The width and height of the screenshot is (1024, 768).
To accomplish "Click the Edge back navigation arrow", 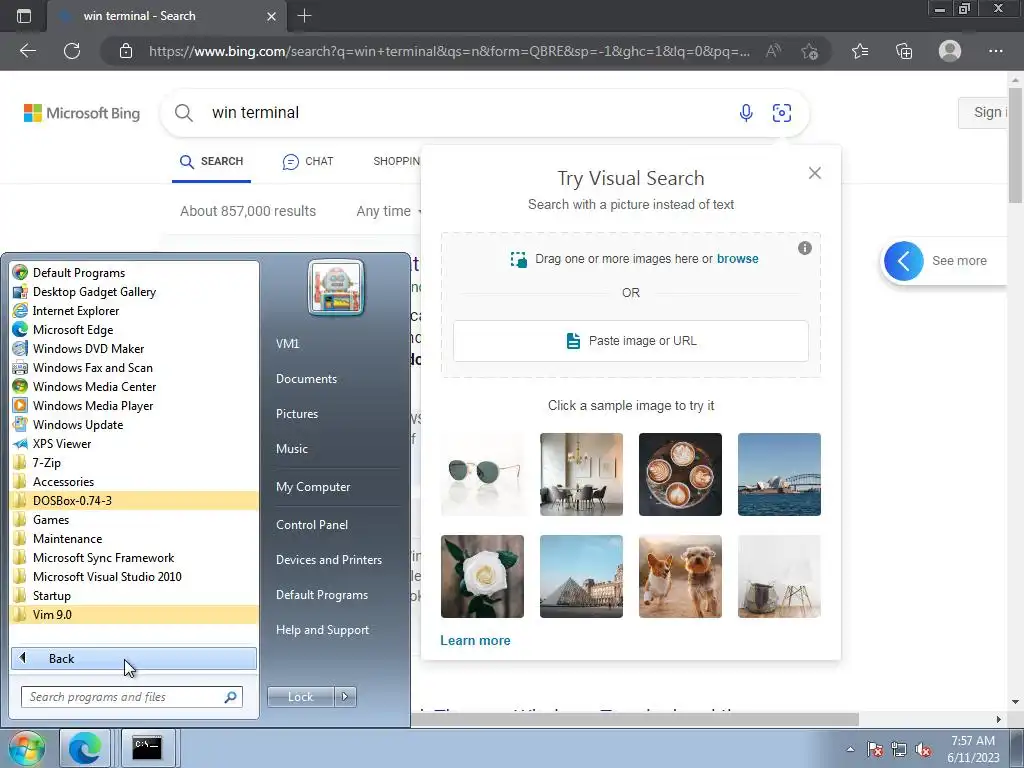I will [28, 51].
